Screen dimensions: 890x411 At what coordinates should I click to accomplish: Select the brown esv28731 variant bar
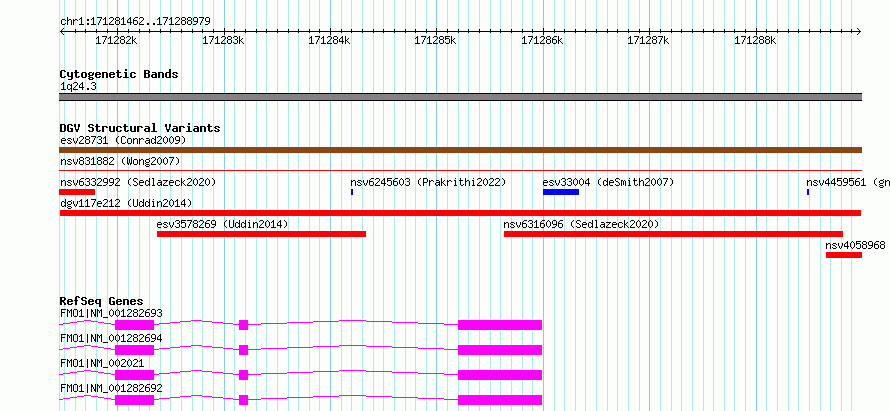click(x=460, y=150)
